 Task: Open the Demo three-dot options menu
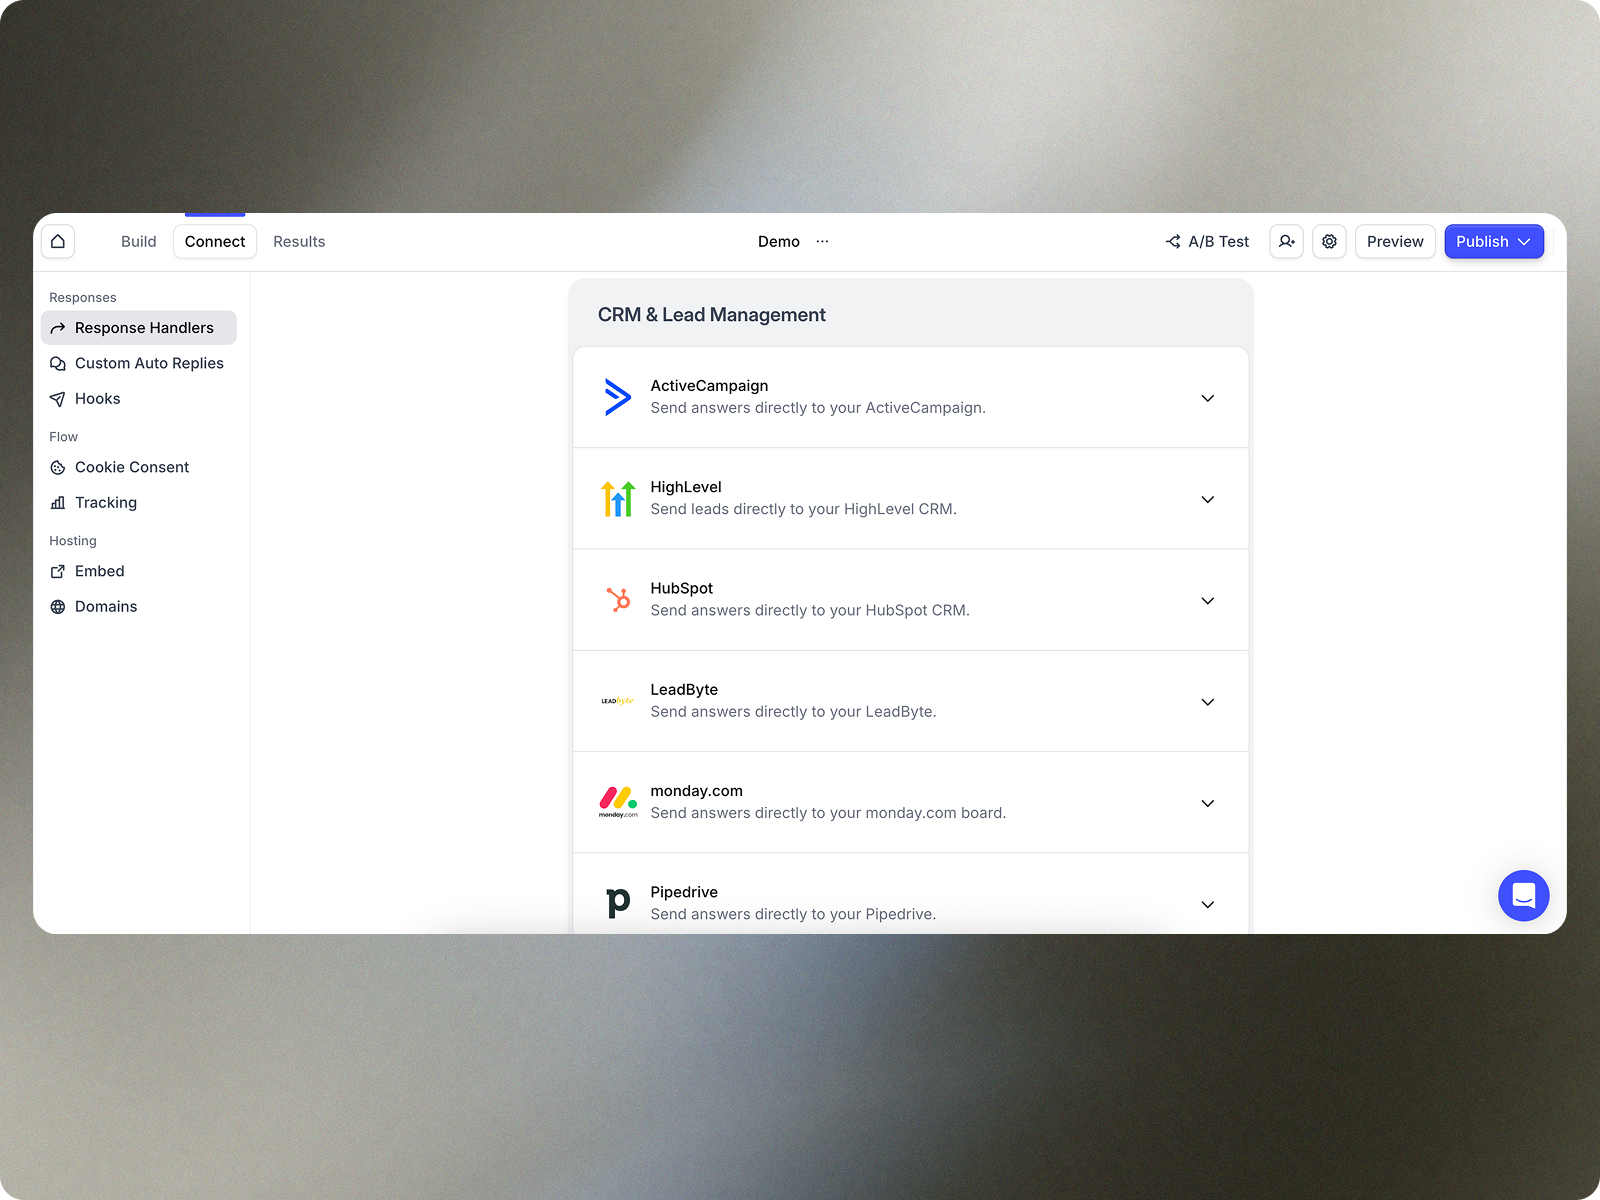click(822, 241)
